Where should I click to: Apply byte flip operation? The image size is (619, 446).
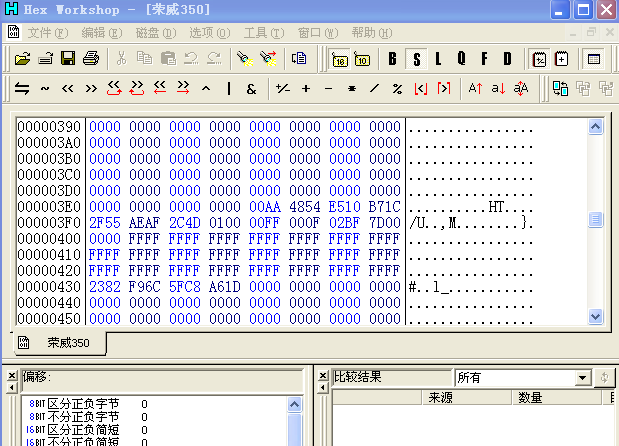pos(22,89)
